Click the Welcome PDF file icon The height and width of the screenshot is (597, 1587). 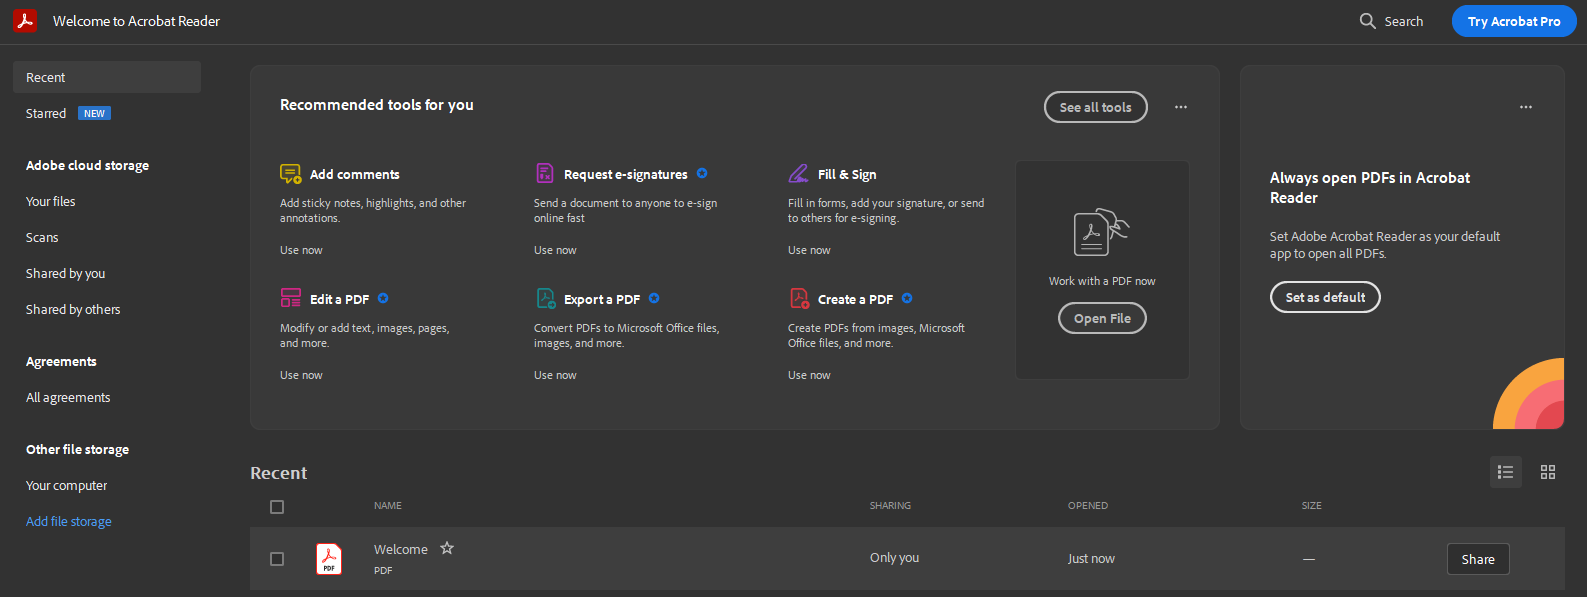[328, 559]
